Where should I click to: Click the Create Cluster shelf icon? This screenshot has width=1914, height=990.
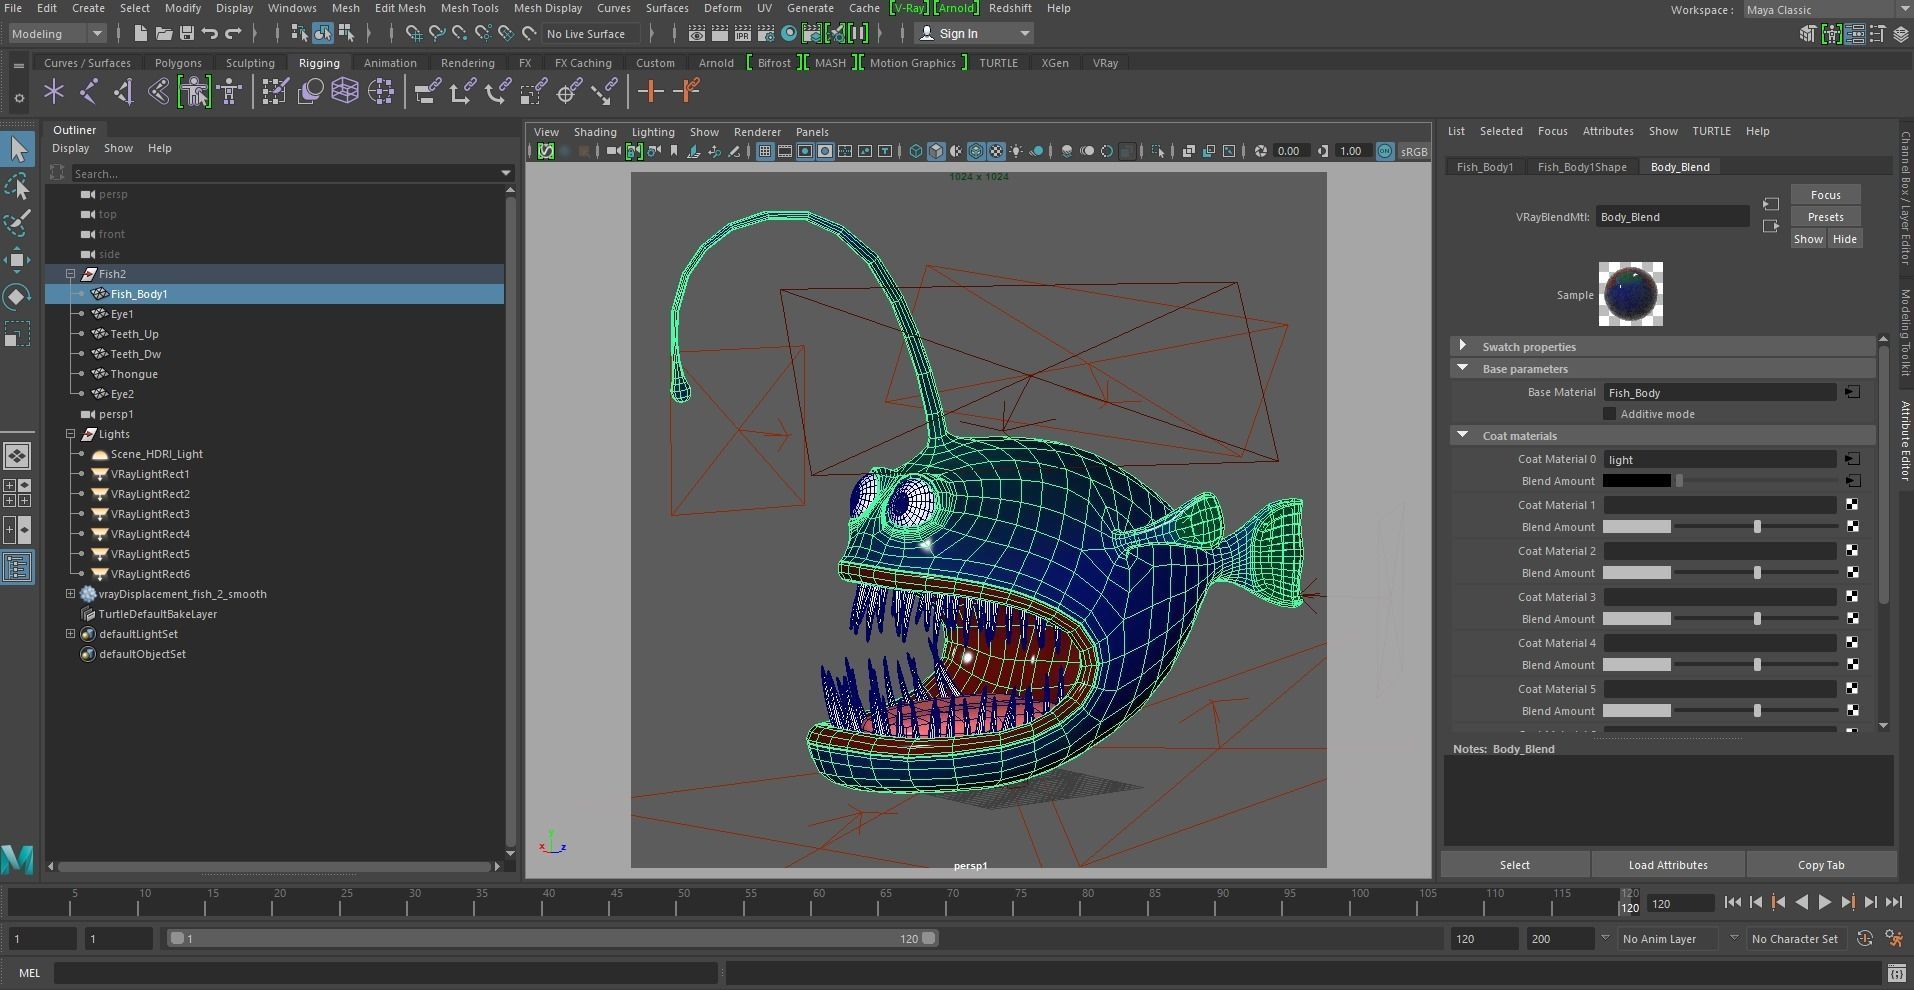pos(381,92)
